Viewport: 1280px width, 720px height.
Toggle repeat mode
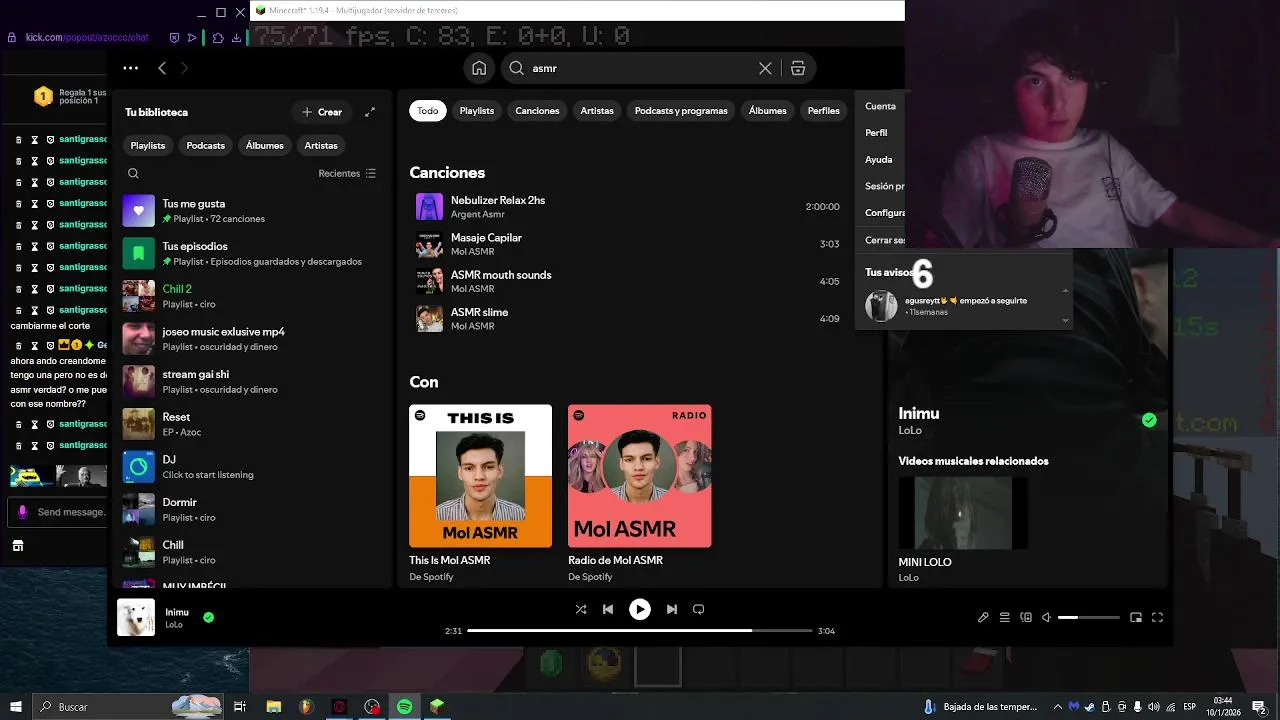click(699, 609)
